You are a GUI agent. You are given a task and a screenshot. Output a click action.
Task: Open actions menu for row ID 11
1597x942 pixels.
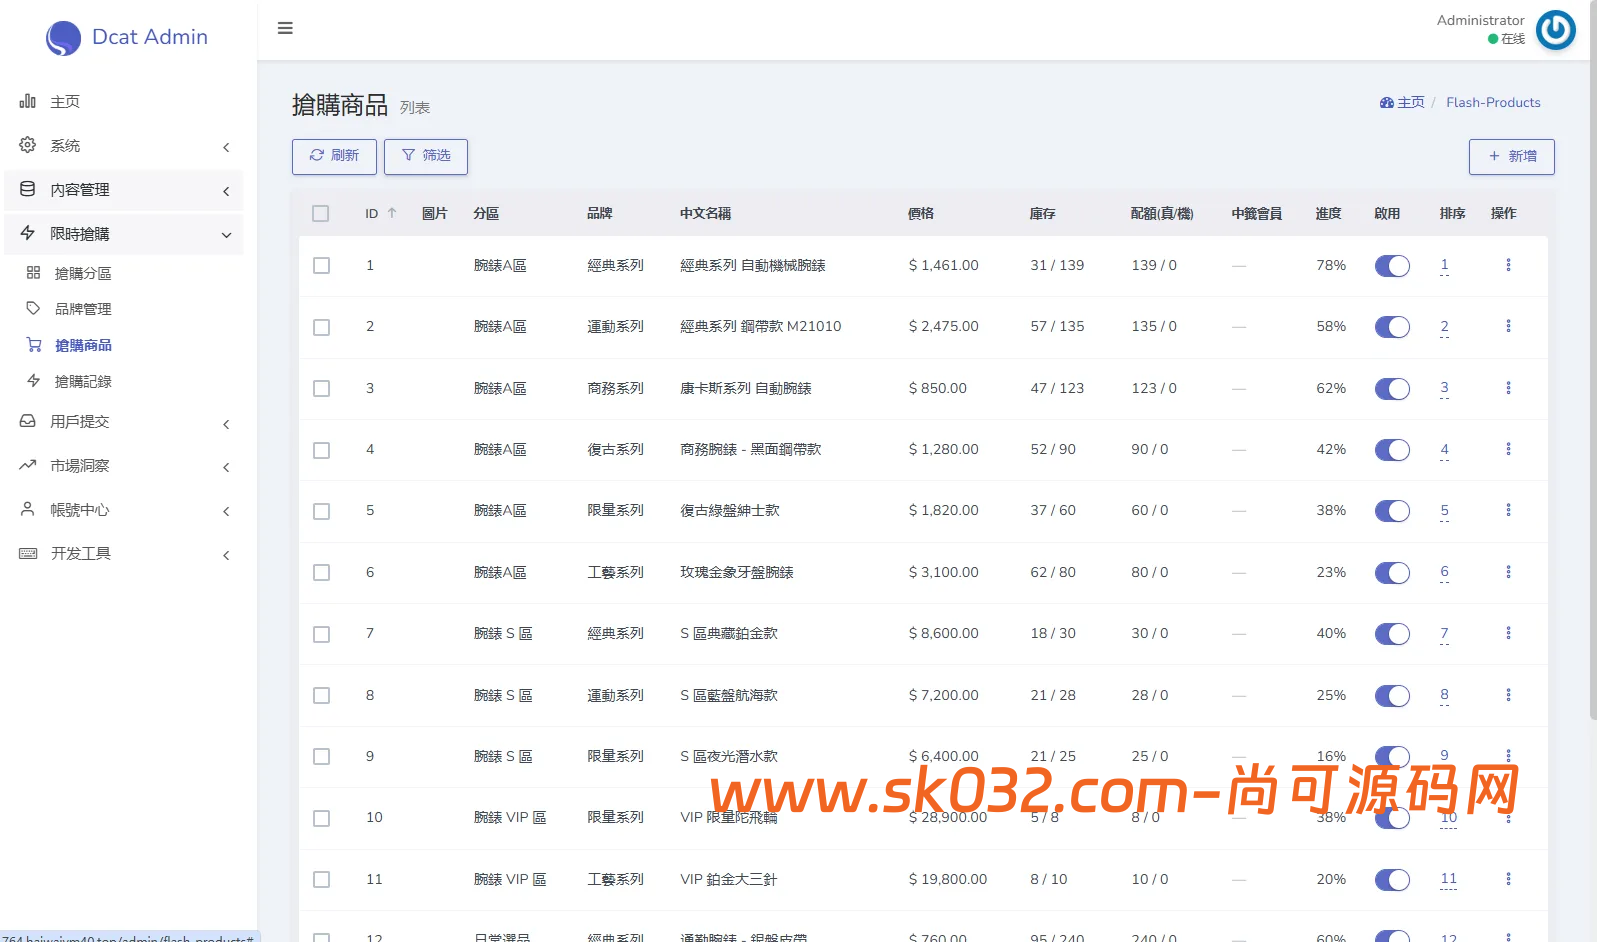point(1508,879)
